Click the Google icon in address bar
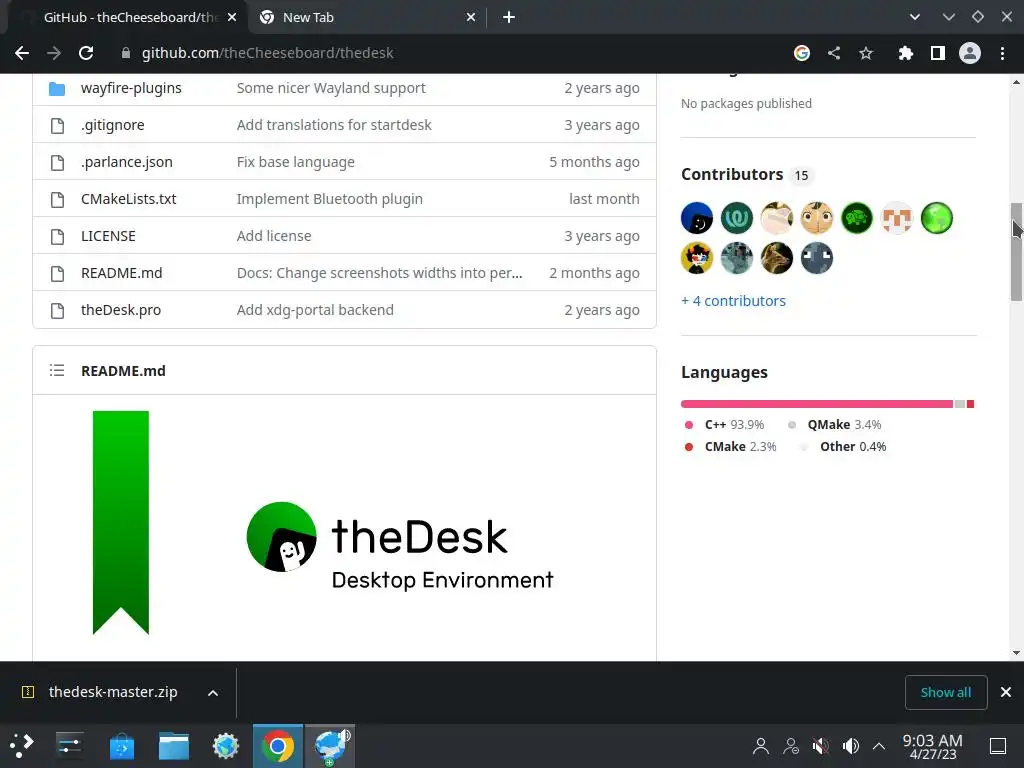The height and width of the screenshot is (768, 1024). click(x=802, y=53)
